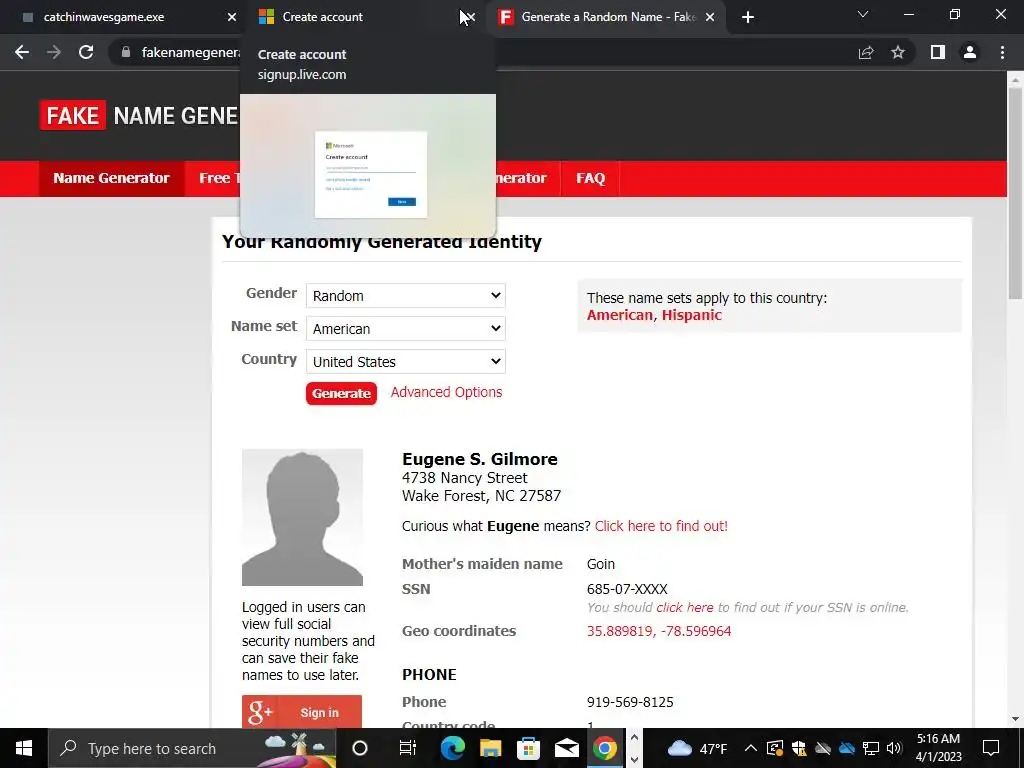Open Chrome three-dot menu
Viewport: 1024px width, 768px height.
1002,52
